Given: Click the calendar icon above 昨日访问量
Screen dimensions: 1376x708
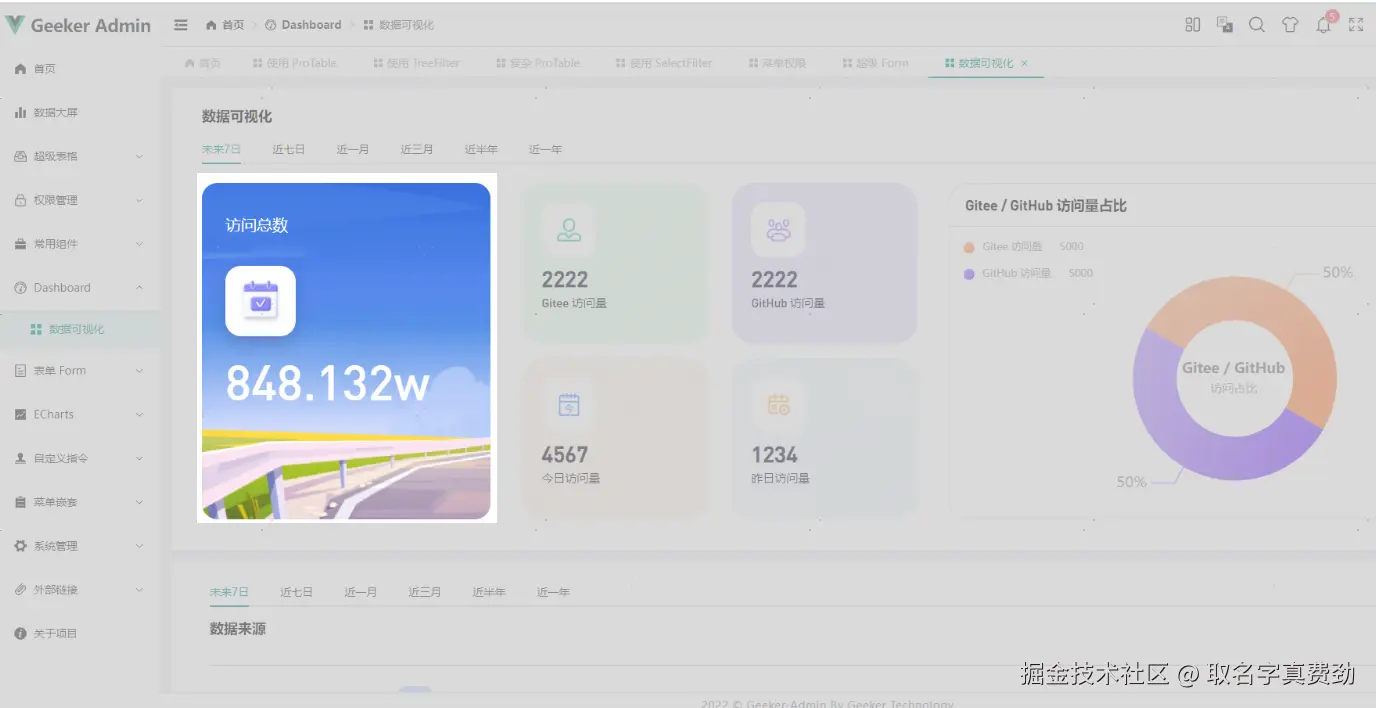Looking at the screenshot, I should (x=778, y=405).
